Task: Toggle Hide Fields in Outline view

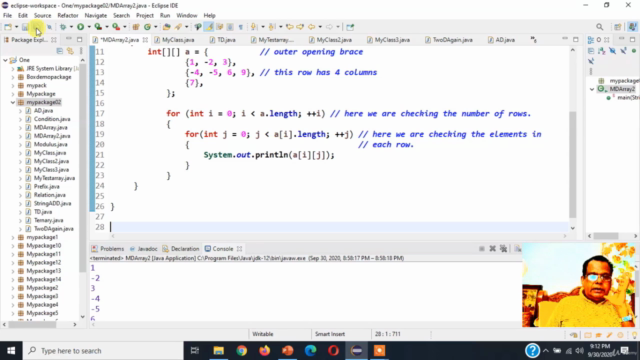Action: (613, 51)
